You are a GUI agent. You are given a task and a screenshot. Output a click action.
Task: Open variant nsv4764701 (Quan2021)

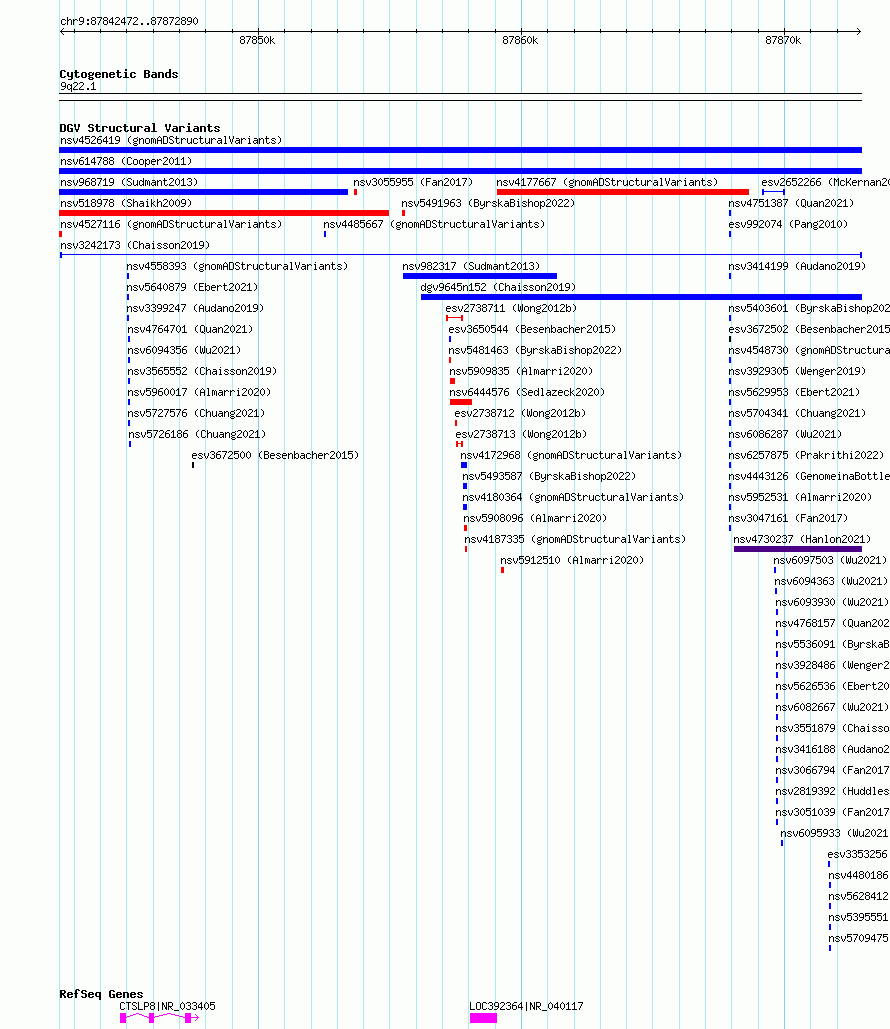pyautogui.click(x=190, y=329)
